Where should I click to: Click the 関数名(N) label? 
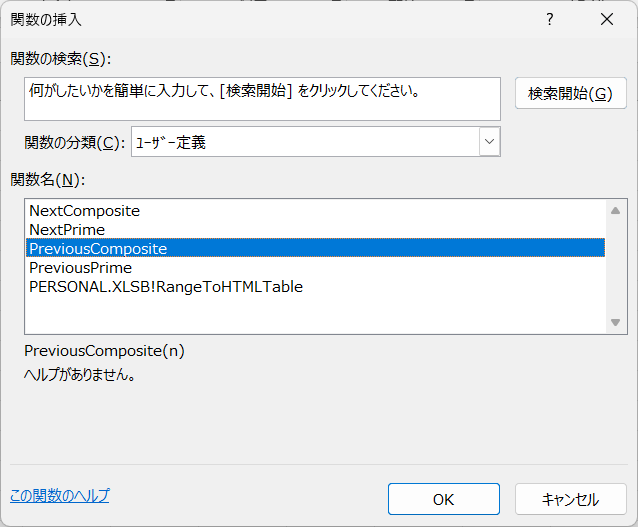point(48,179)
